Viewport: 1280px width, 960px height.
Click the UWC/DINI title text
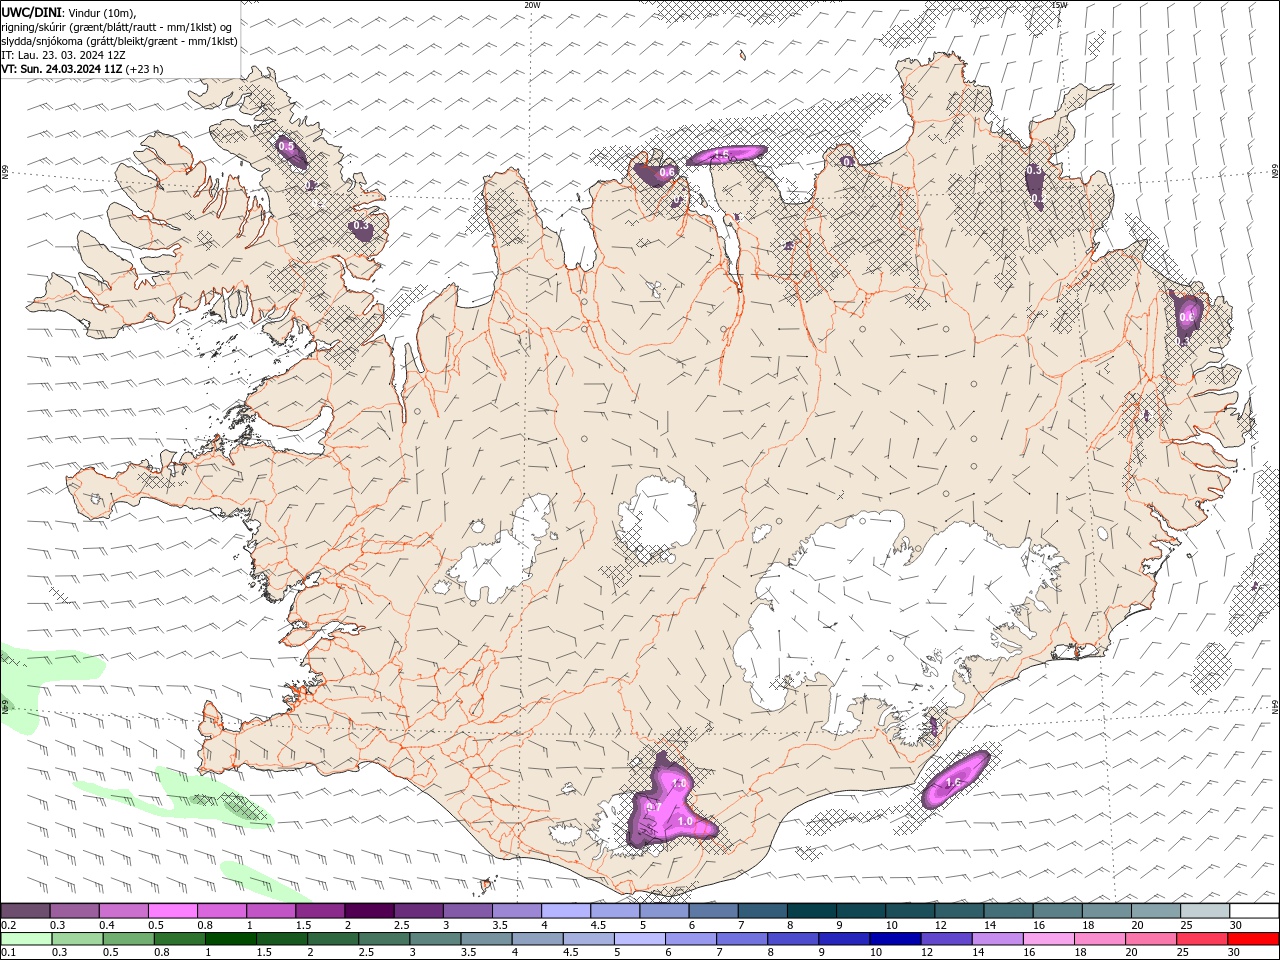point(31,12)
